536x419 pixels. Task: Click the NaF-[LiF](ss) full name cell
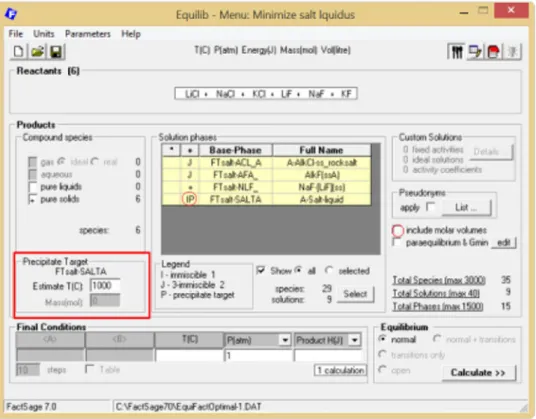pyautogui.click(x=322, y=187)
